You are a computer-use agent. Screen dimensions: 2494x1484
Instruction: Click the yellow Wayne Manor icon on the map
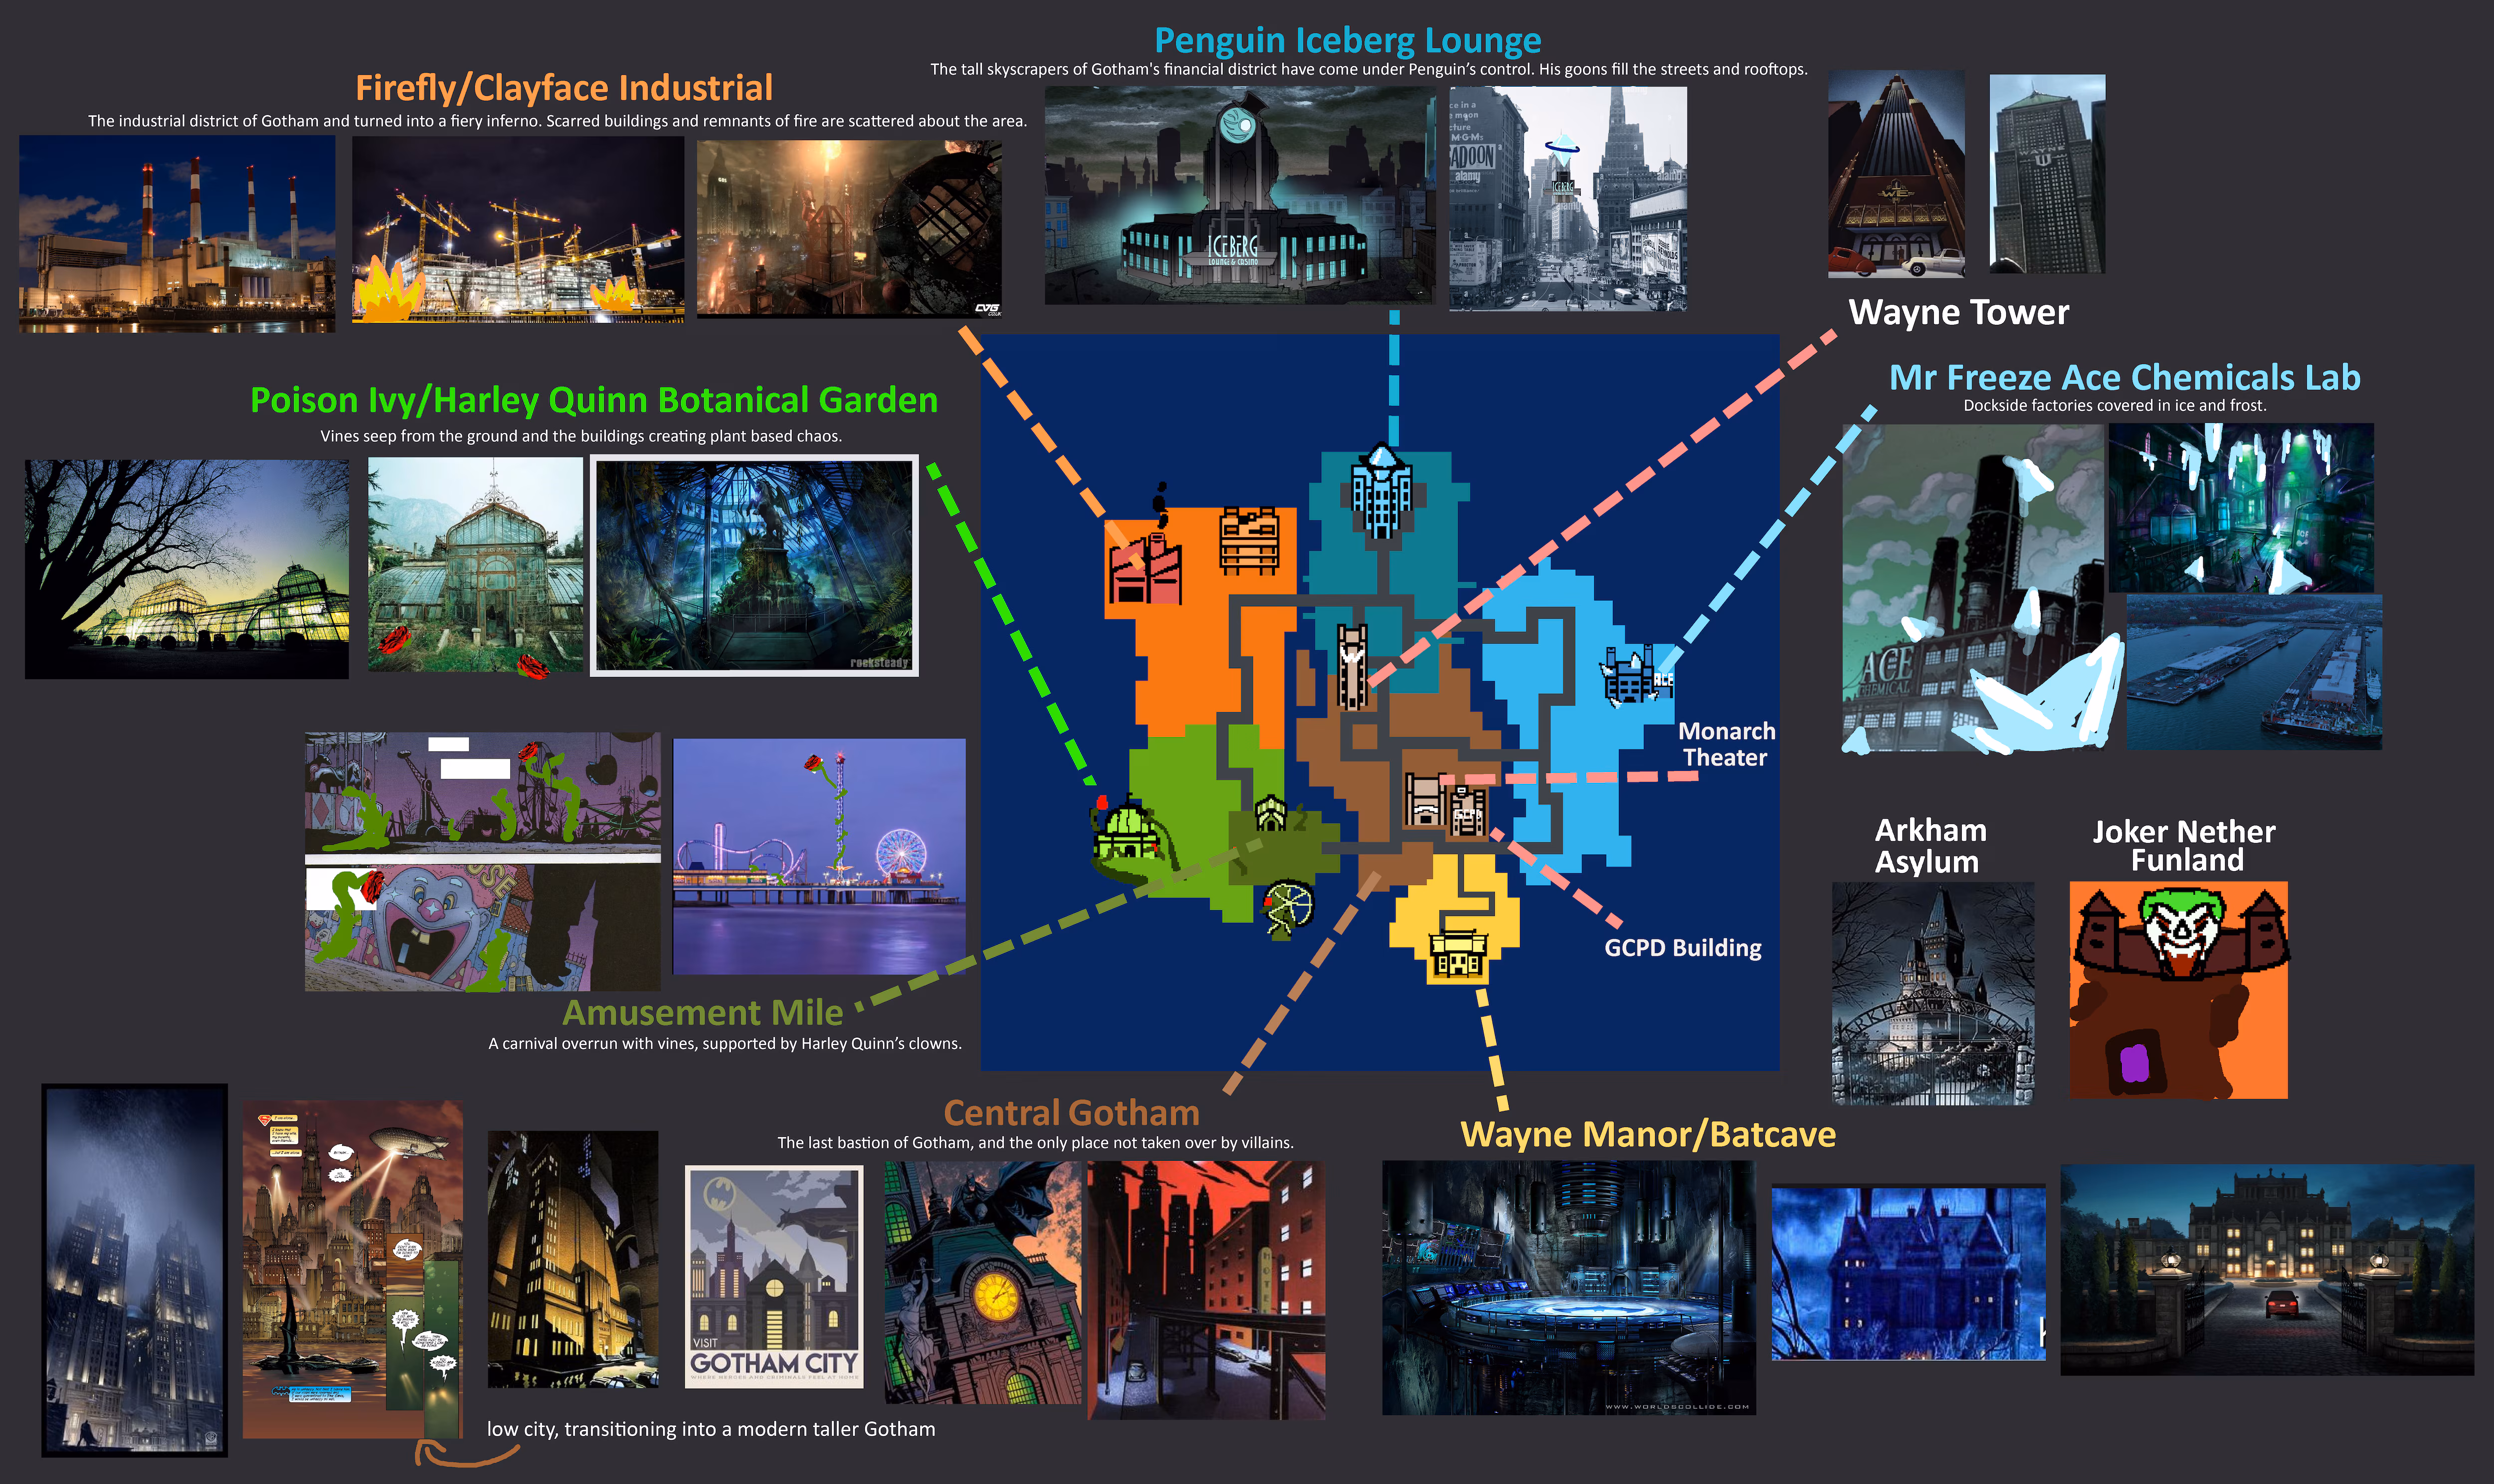(x=1458, y=954)
